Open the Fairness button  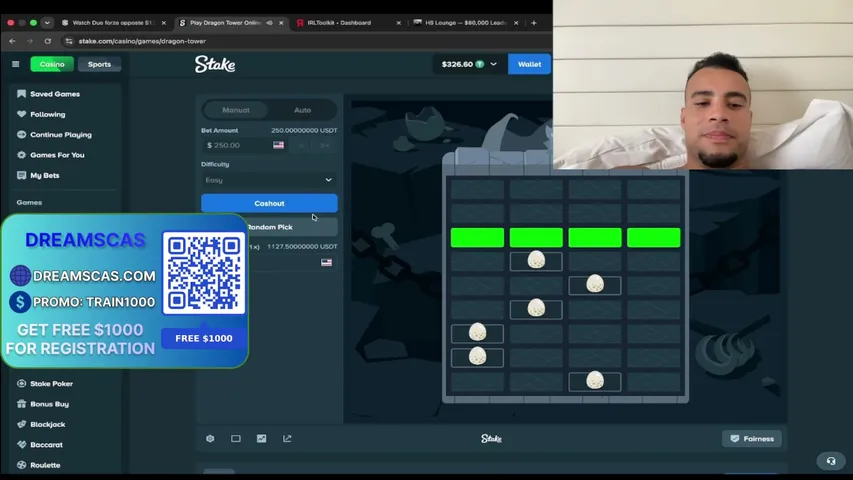click(x=752, y=439)
